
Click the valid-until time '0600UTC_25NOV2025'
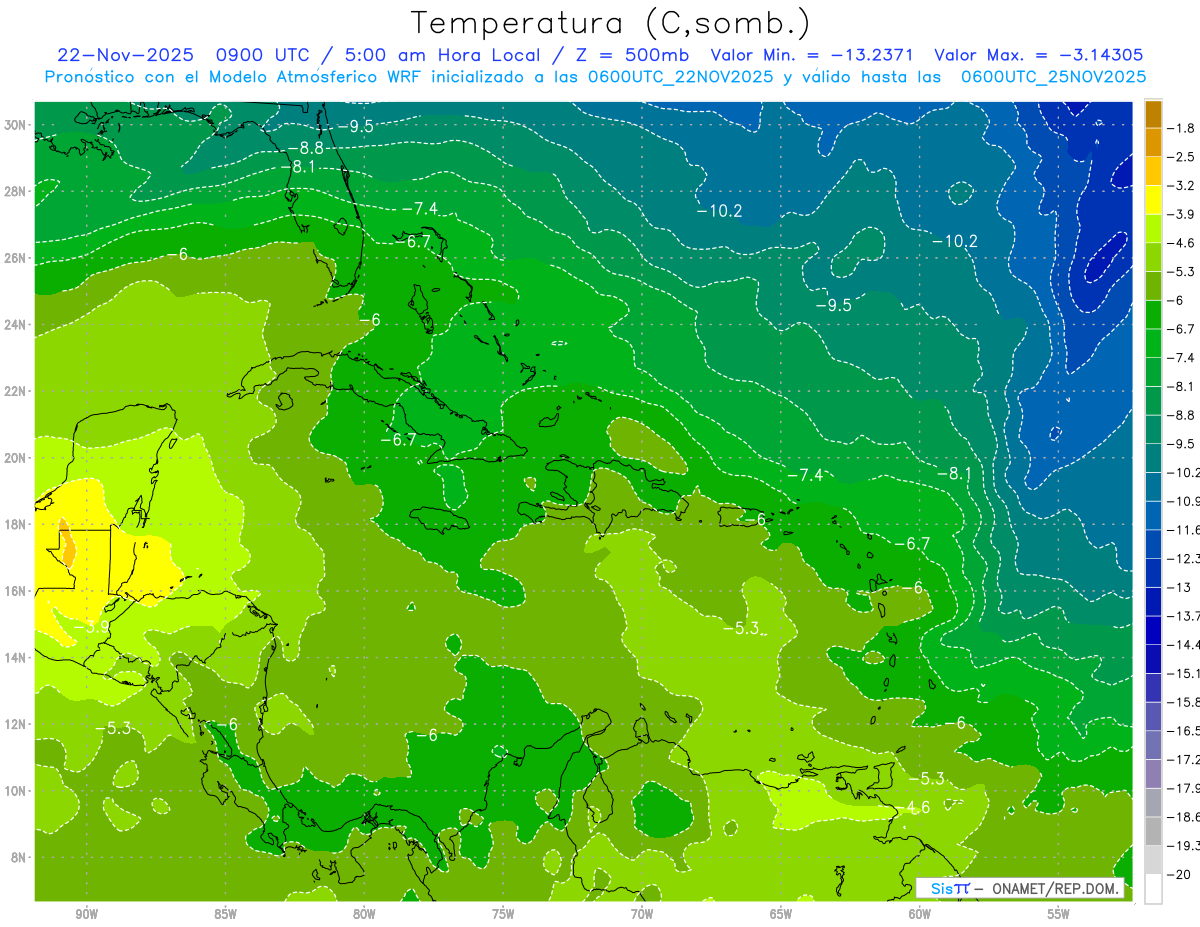1053,77
